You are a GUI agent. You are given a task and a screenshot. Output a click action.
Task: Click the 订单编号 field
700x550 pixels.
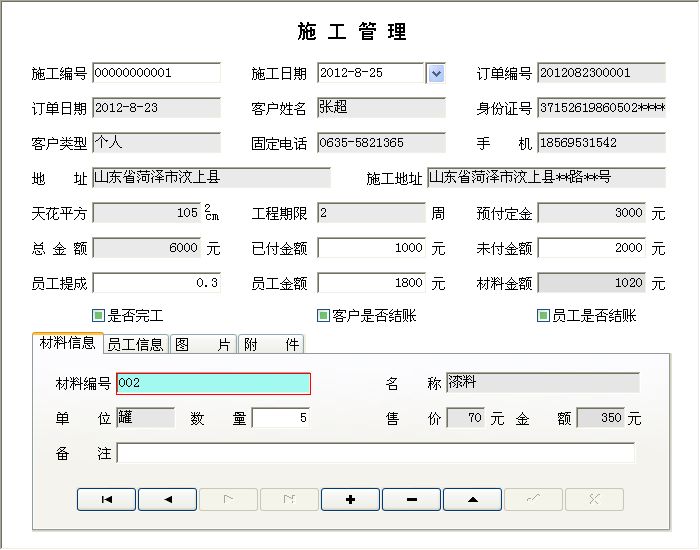(601, 73)
